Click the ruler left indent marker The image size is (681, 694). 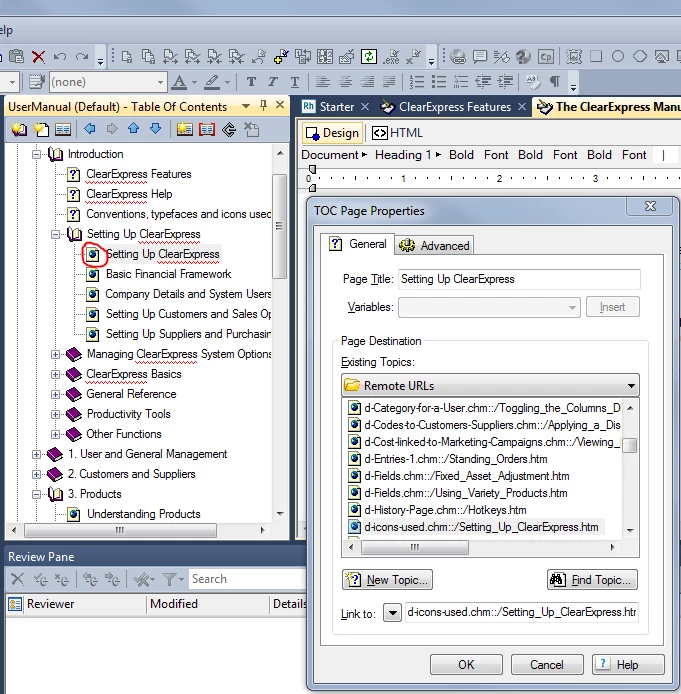pyautogui.click(x=312, y=188)
